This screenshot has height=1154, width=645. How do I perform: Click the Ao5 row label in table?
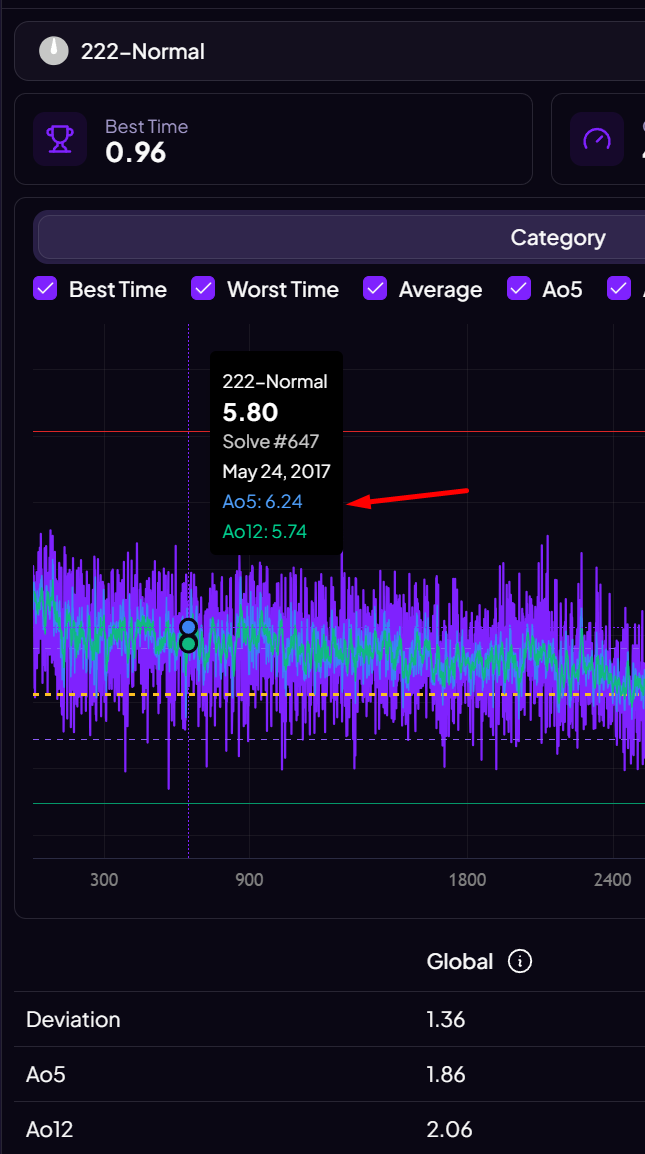(x=46, y=1075)
